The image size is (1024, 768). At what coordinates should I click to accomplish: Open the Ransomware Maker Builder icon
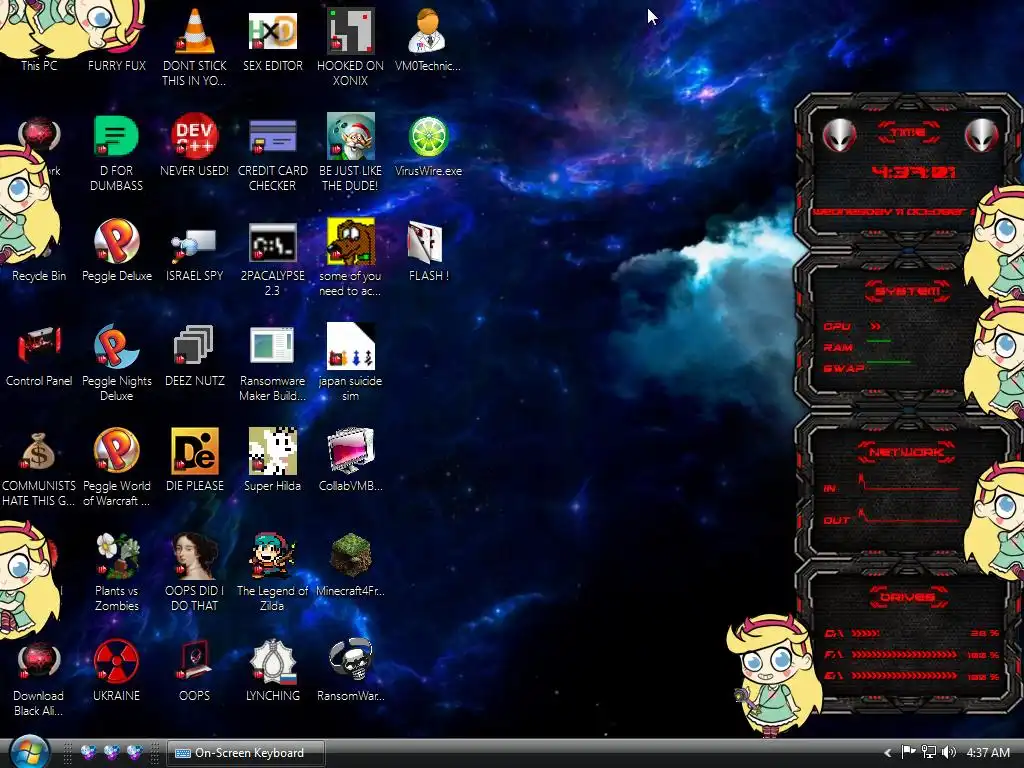click(x=272, y=362)
